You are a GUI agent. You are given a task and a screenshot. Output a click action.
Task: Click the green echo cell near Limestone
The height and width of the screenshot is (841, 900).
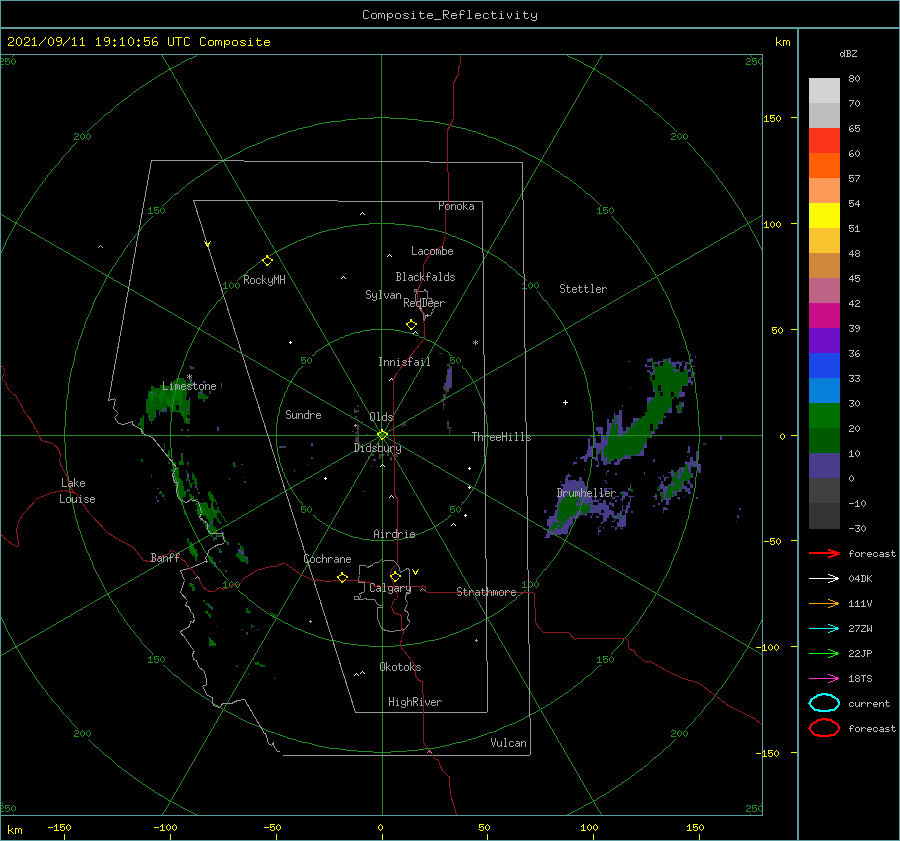click(x=166, y=402)
